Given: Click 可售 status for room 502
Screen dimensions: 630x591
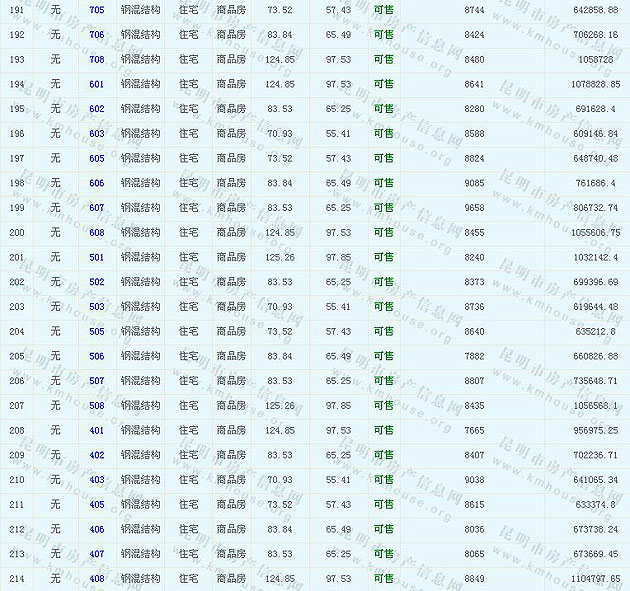Looking at the screenshot, I should coord(383,282).
